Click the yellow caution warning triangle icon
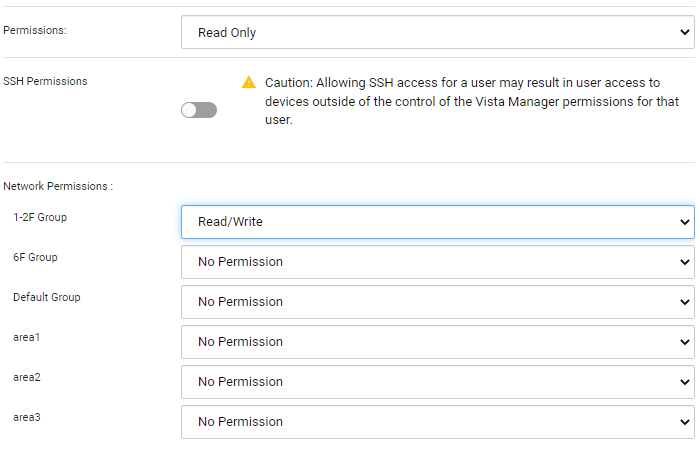Image resolution: width=700 pixels, height=449 pixels. 249,82
